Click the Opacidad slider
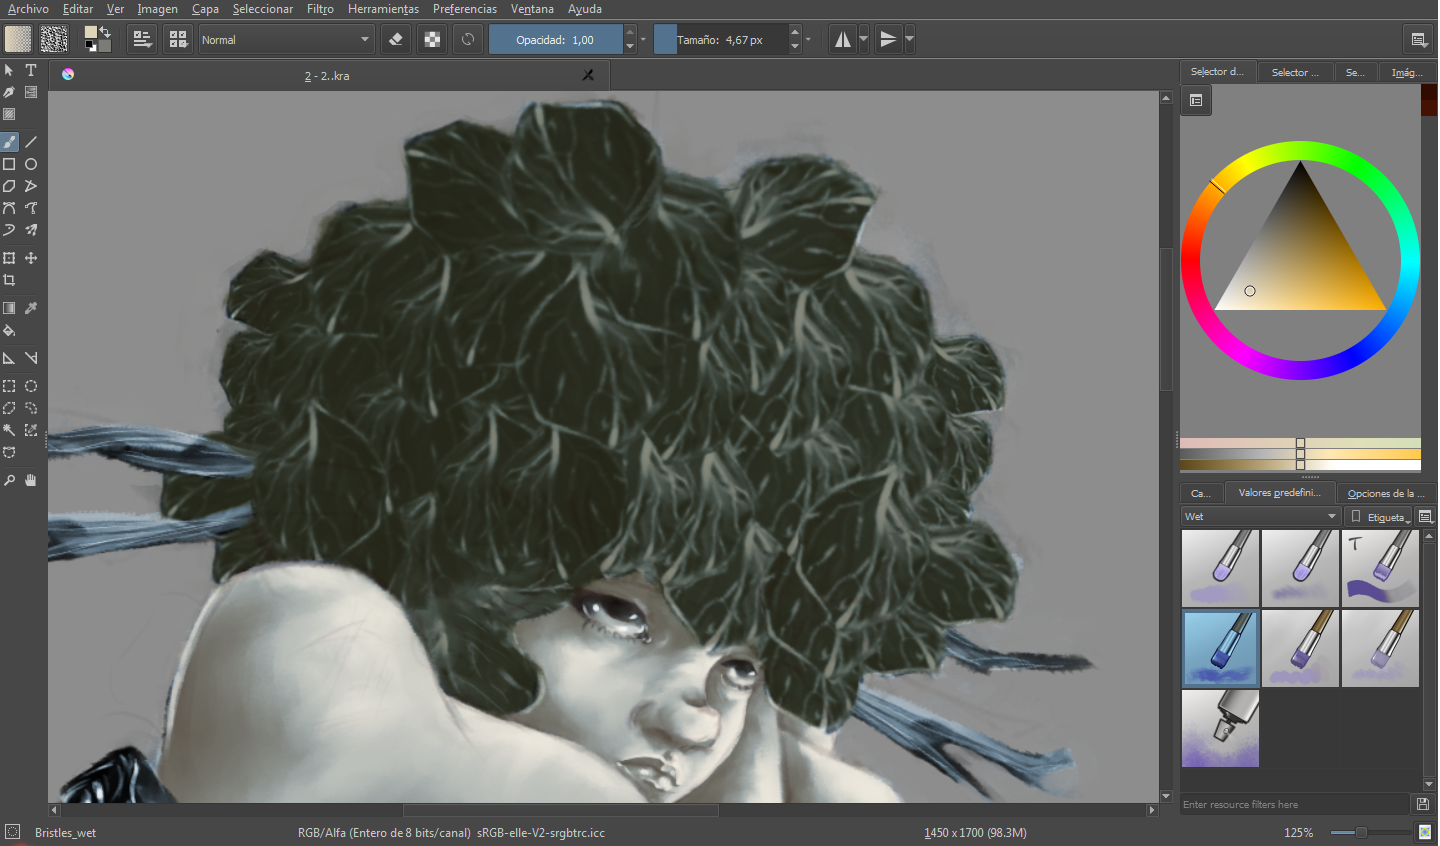The width and height of the screenshot is (1440, 846). (555, 40)
